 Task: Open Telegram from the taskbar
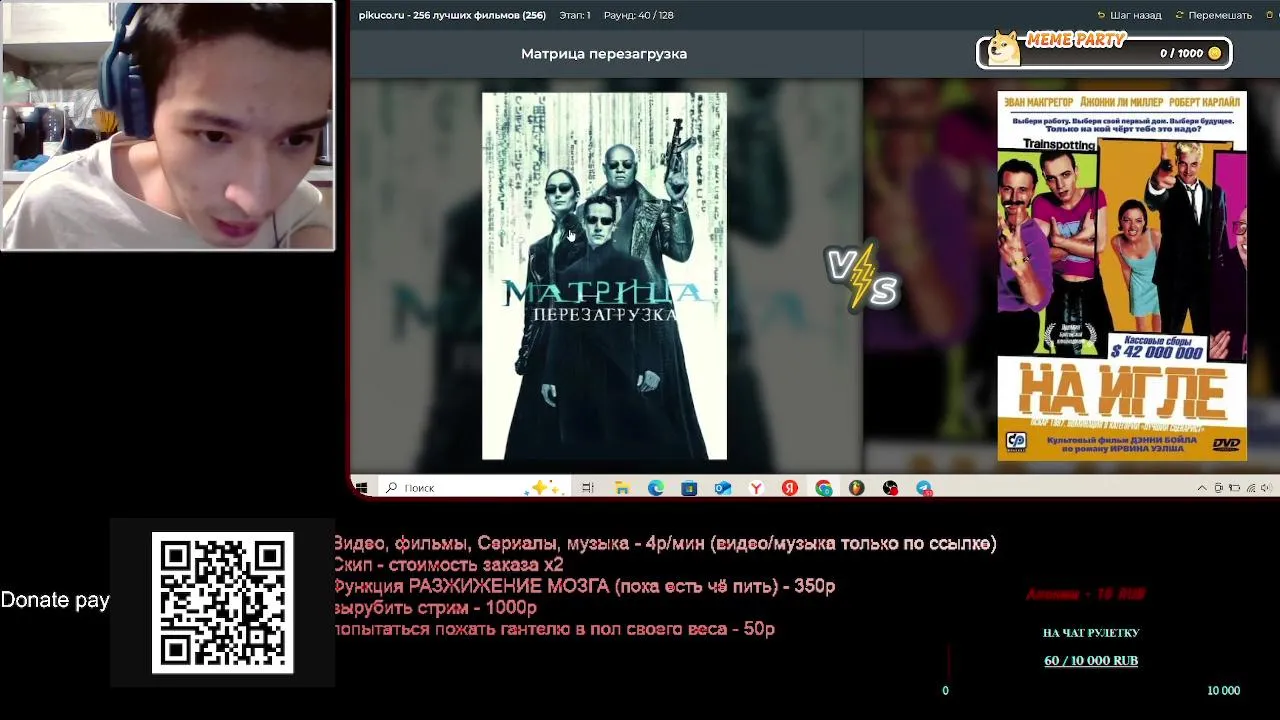924,488
